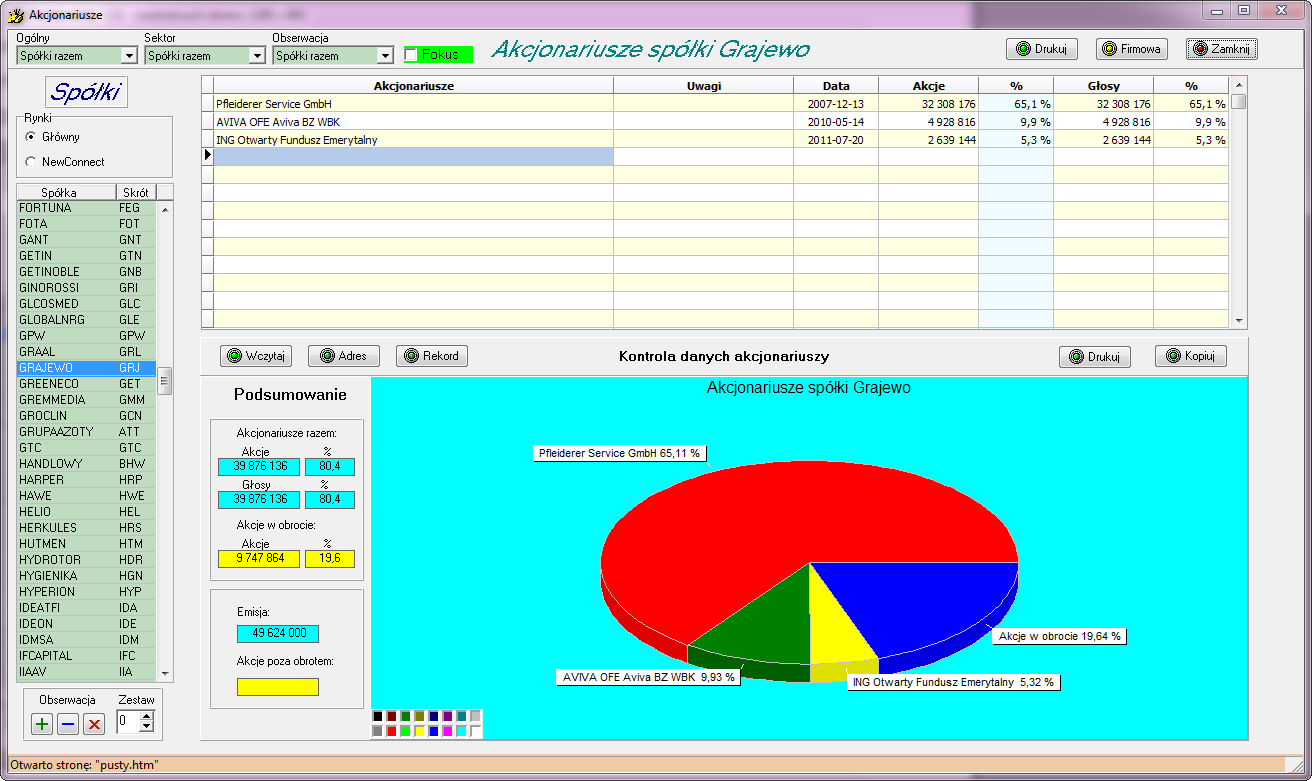Select ING Otwarty Fundusz Emerytalny row
Viewport: 1312px width, 781px height.
coord(716,140)
